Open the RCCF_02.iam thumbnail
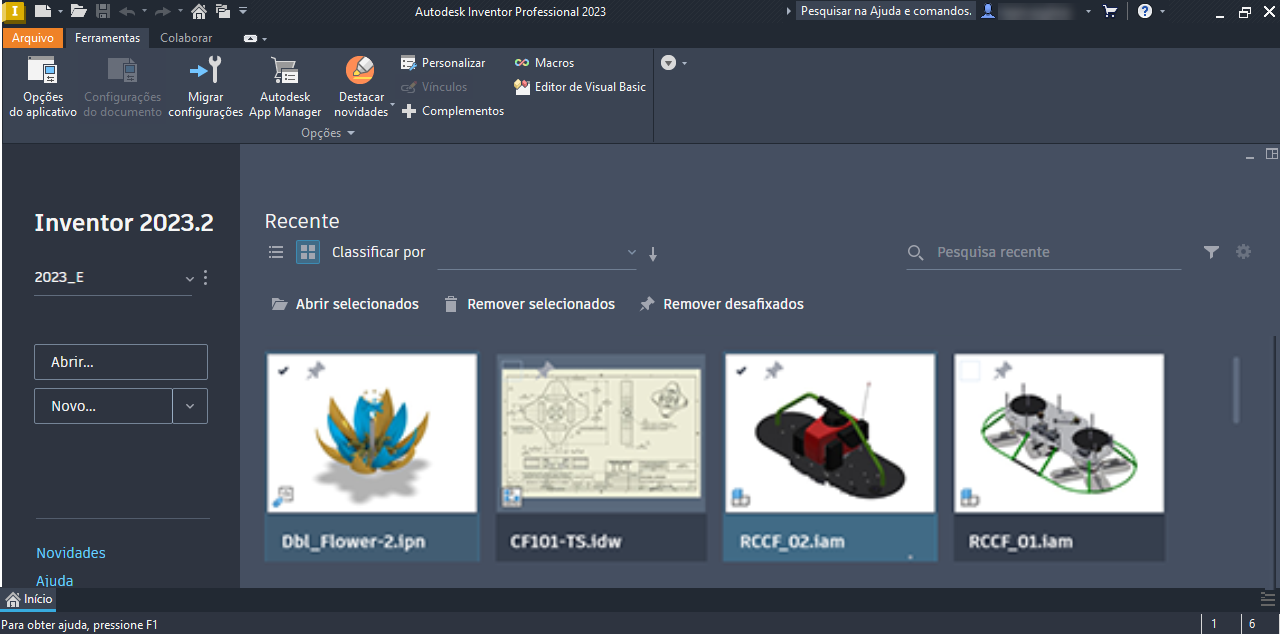The height and width of the screenshot is (634, 1280). (830, 434)
